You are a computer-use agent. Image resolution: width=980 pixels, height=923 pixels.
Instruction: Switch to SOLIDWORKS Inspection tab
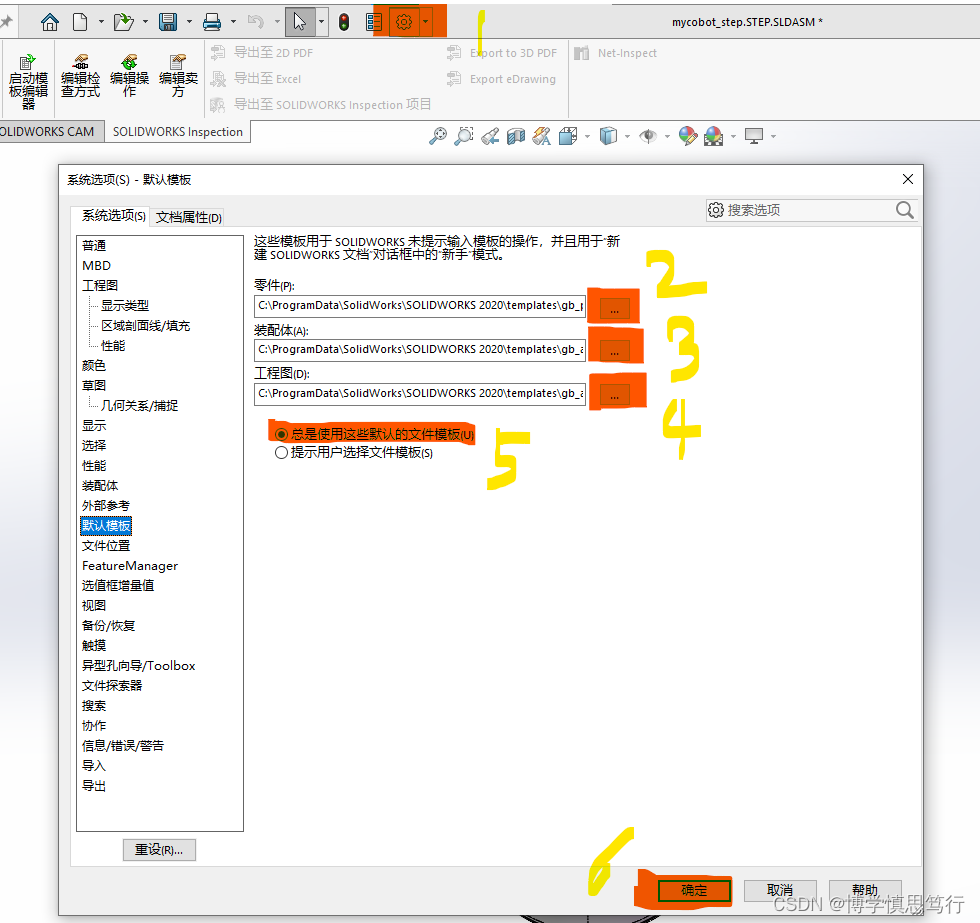click(x=178, y=132)
